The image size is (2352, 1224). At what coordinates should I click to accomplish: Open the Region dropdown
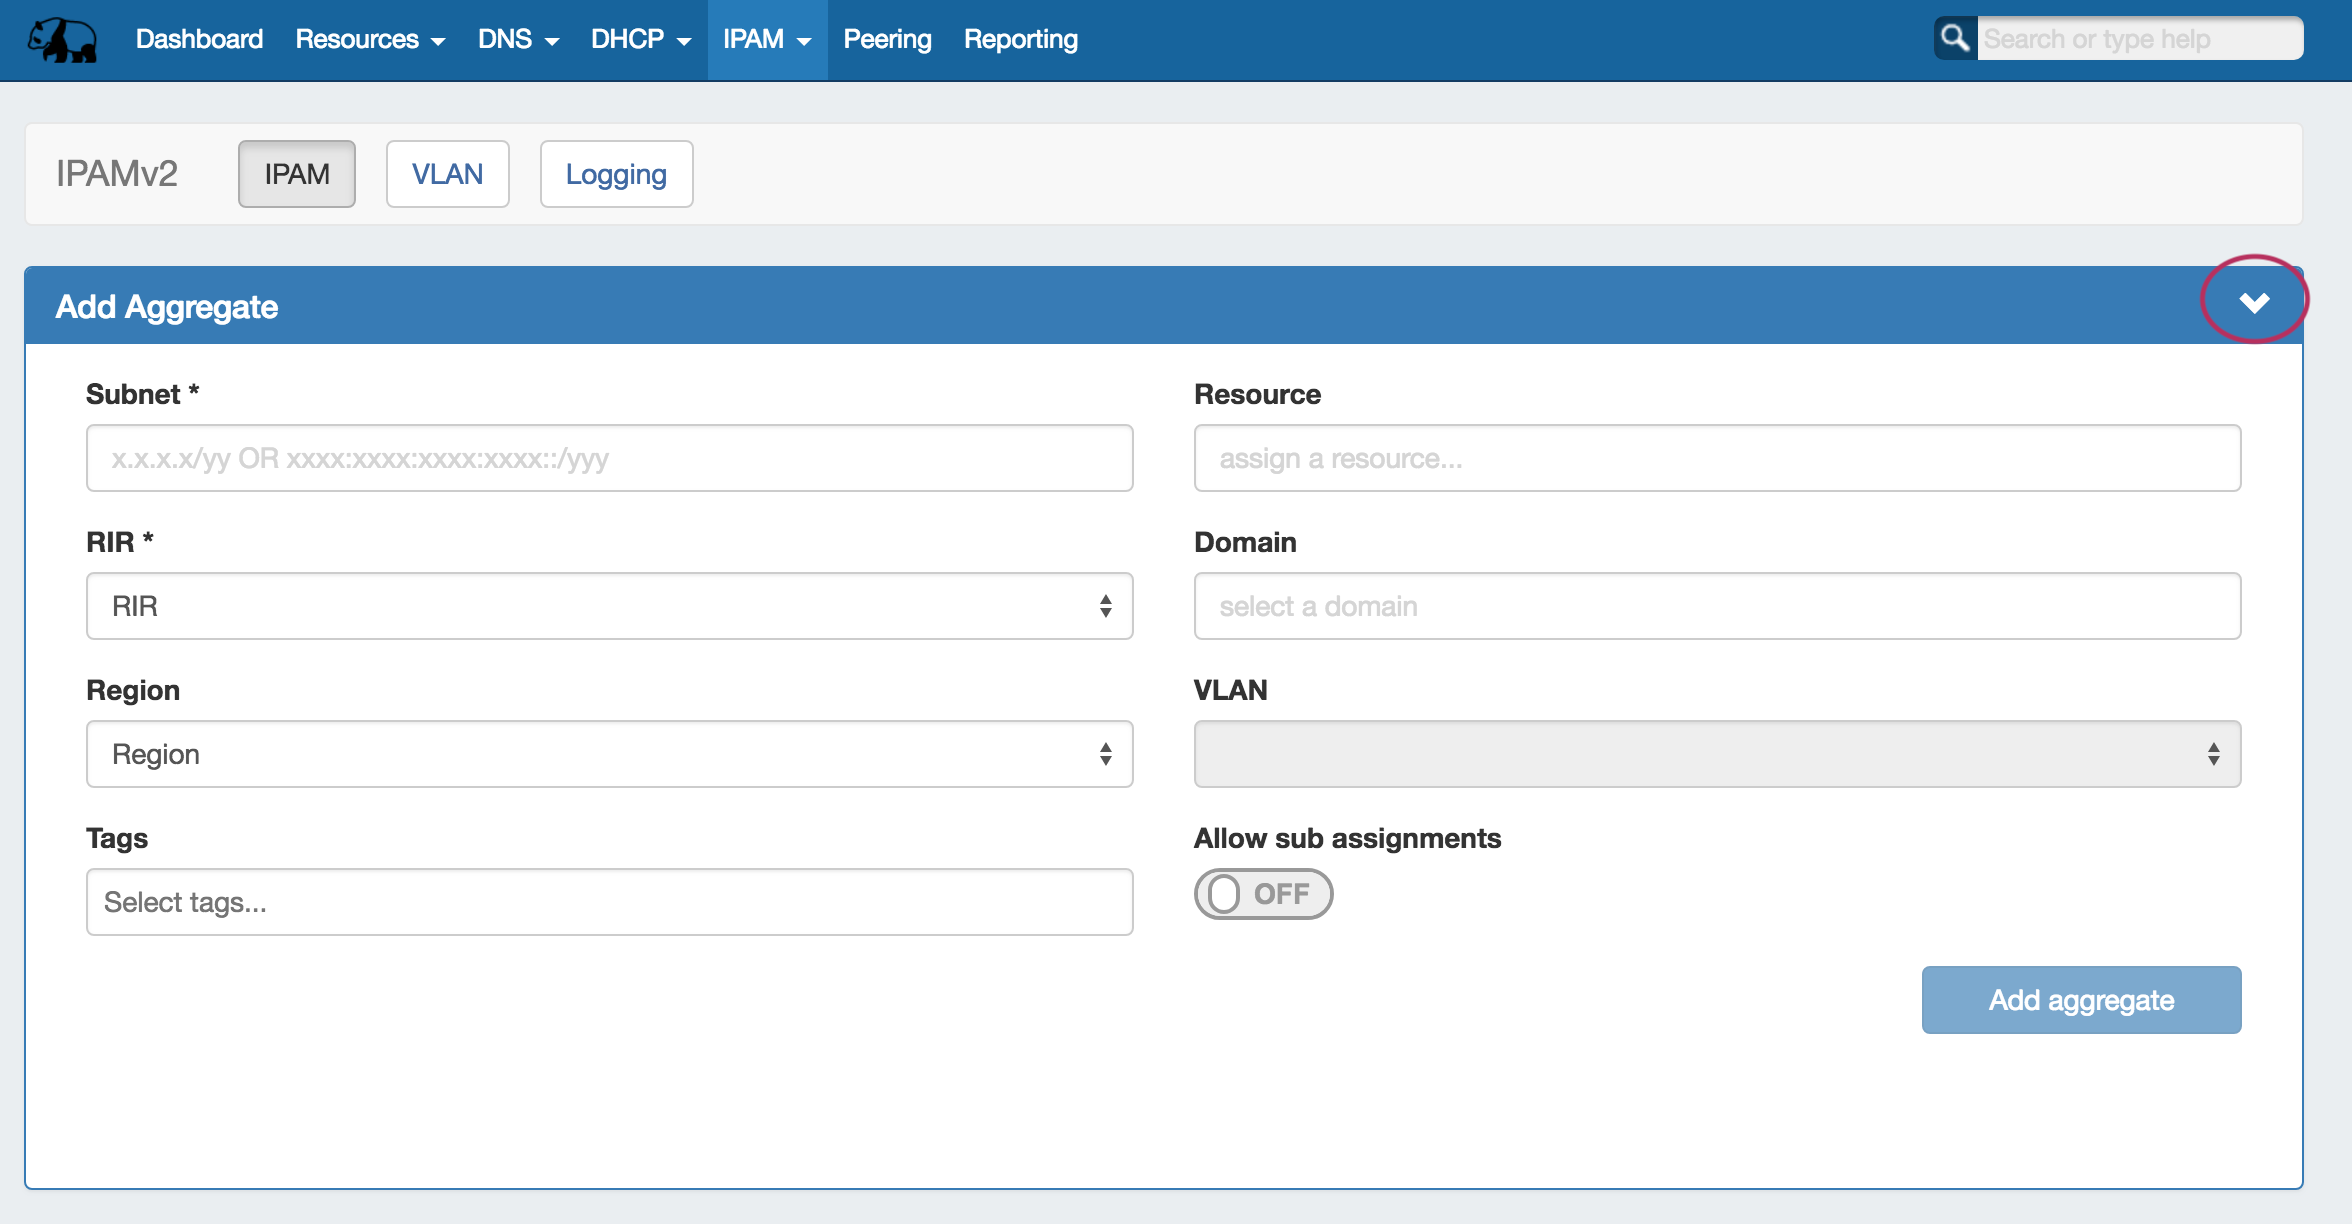click(x=609, y=754)
